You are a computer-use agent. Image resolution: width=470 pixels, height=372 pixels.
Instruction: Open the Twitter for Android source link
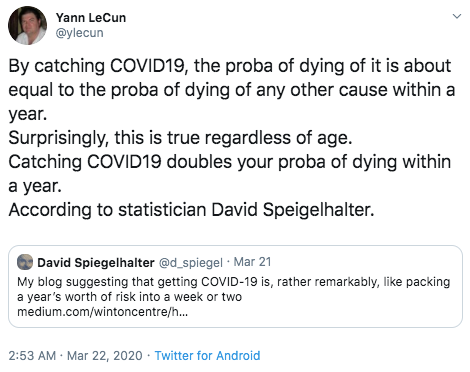pyautogui.click(x=207, y=356)
